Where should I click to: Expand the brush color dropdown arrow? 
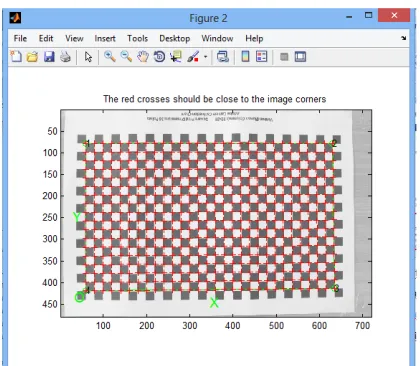pyautogui.click(x=205, y=57)
